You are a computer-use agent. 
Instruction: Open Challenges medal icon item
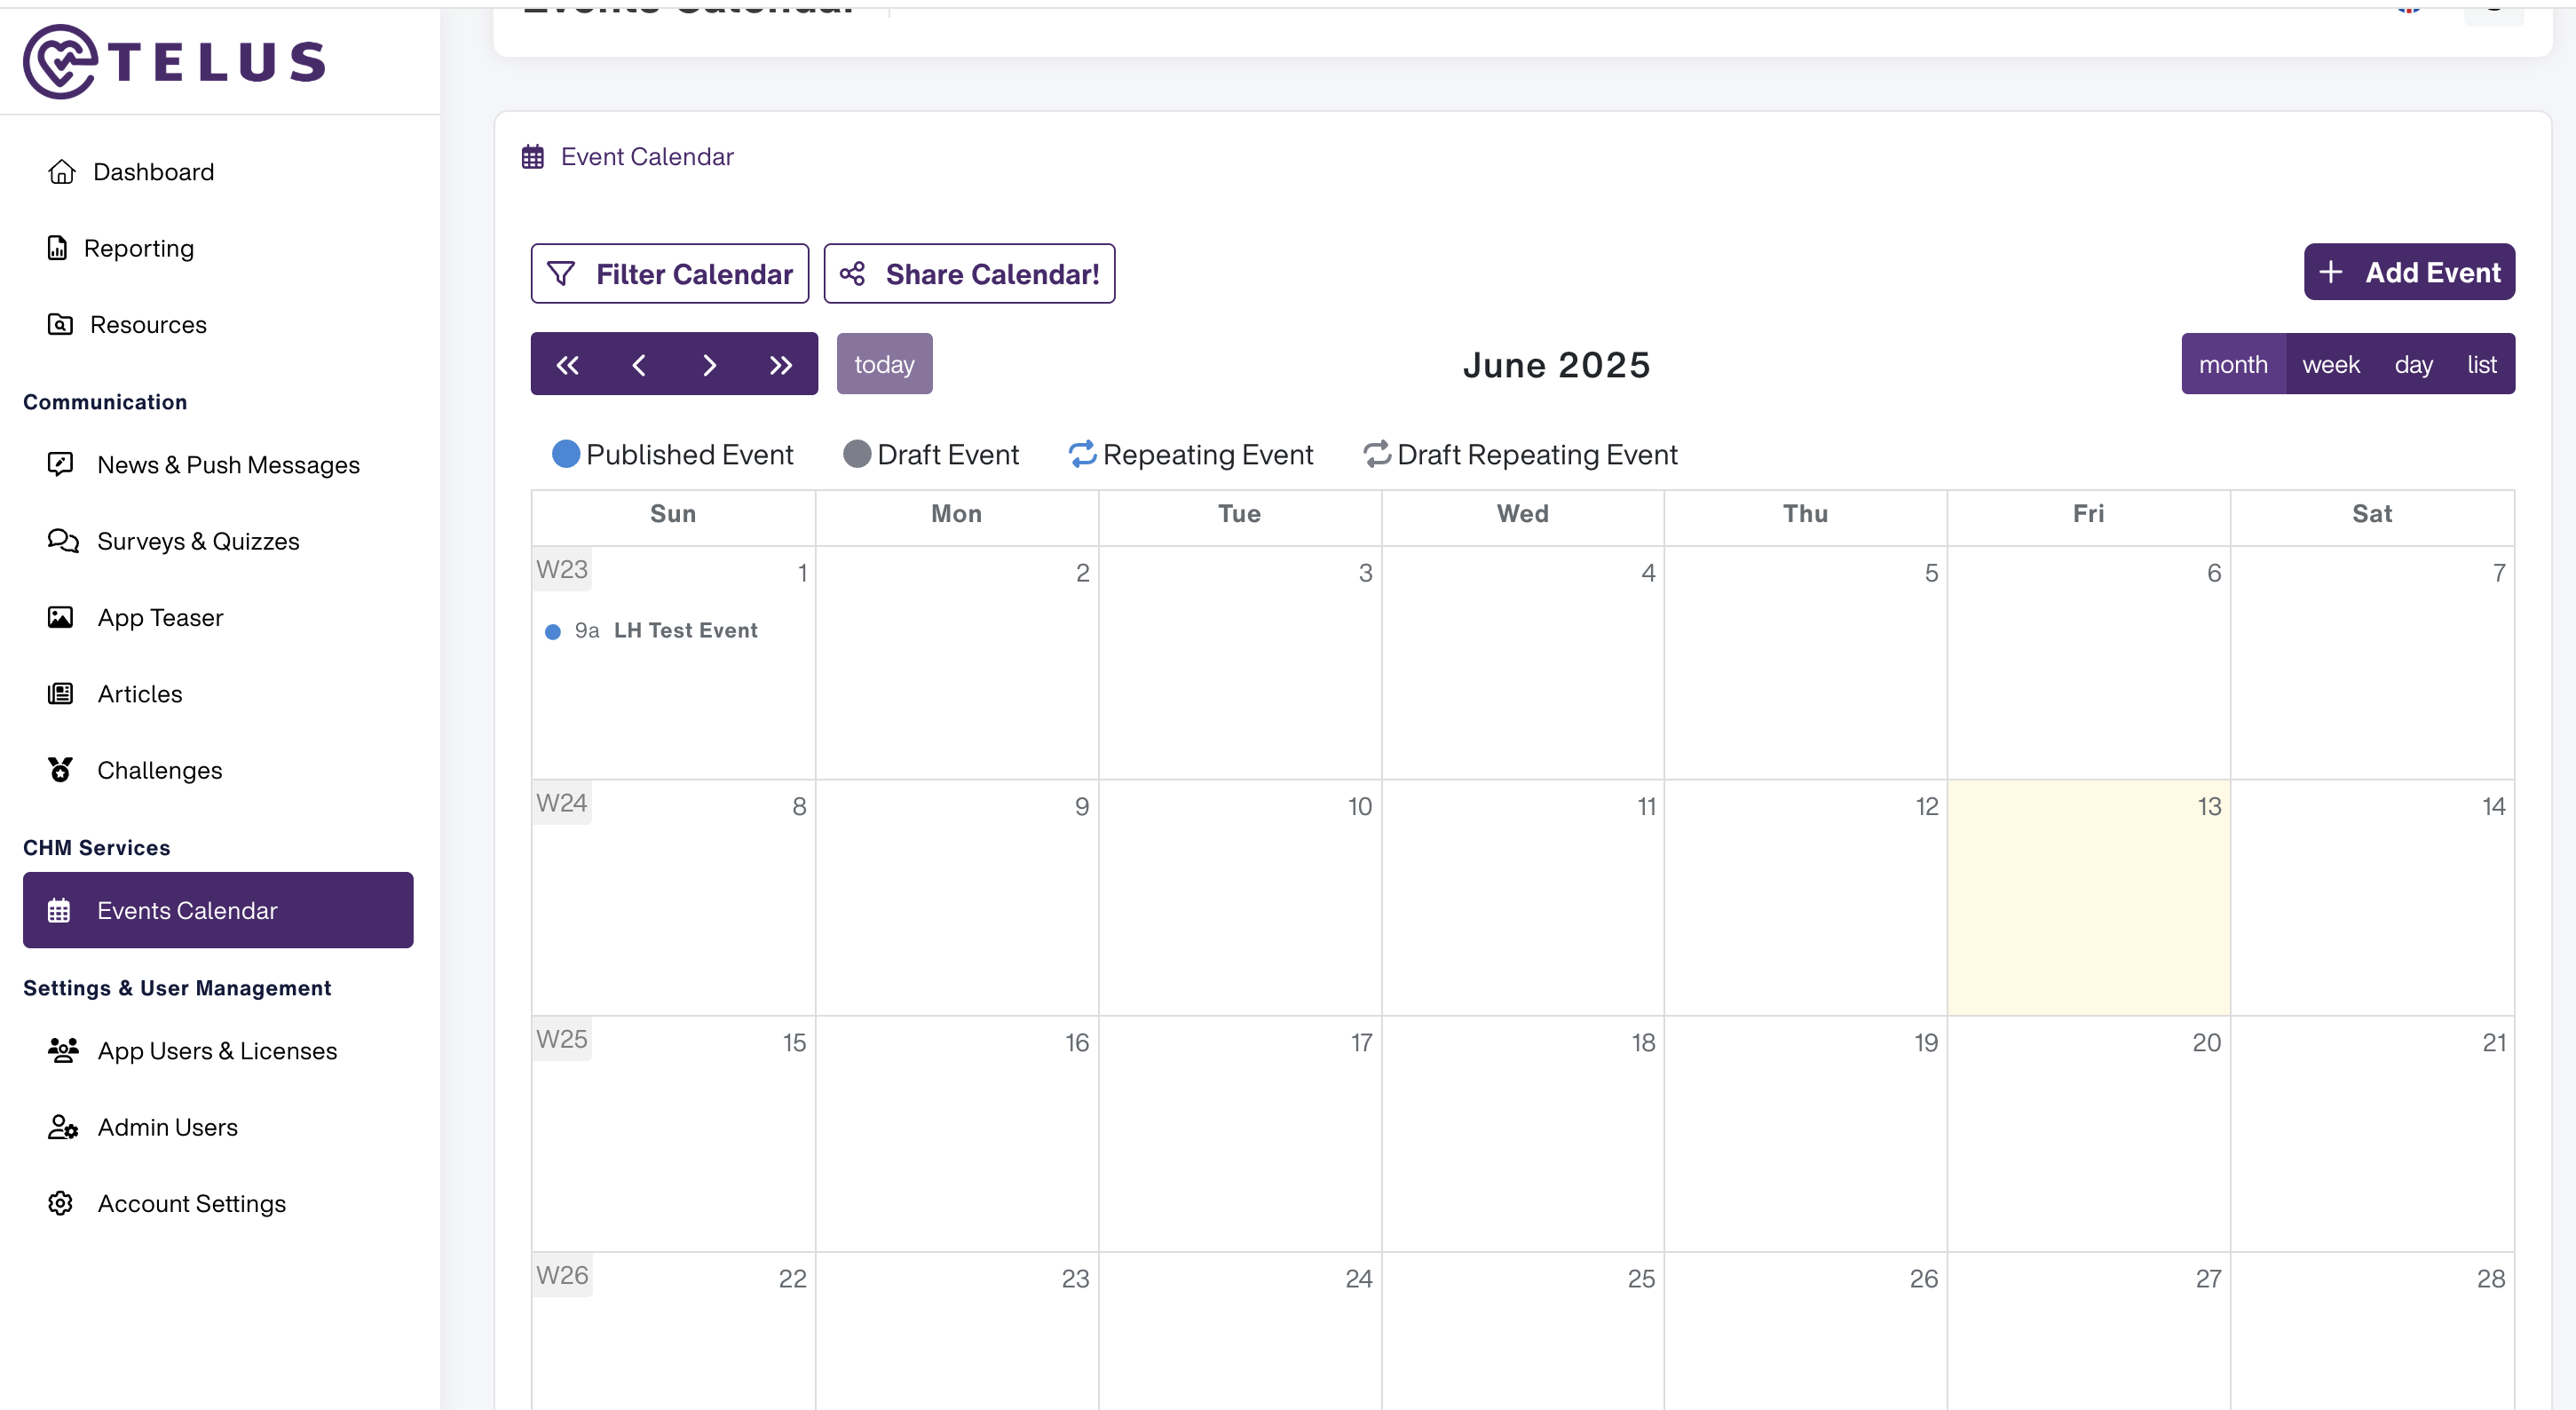[61, 770]
